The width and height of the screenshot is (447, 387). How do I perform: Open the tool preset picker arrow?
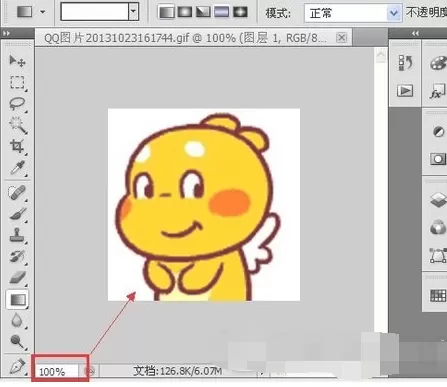click(x=43, y=12)
